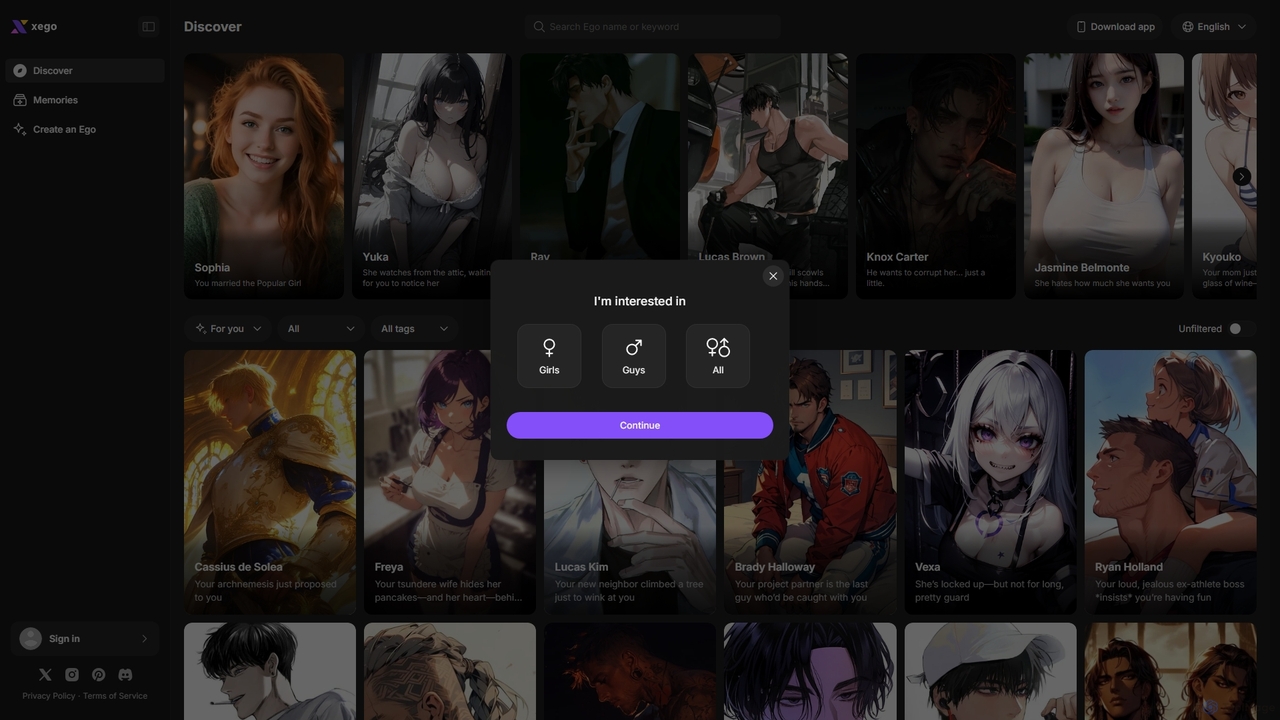Click next arrow on featured carousel

pyautogui.click(x=1241, y=177)
